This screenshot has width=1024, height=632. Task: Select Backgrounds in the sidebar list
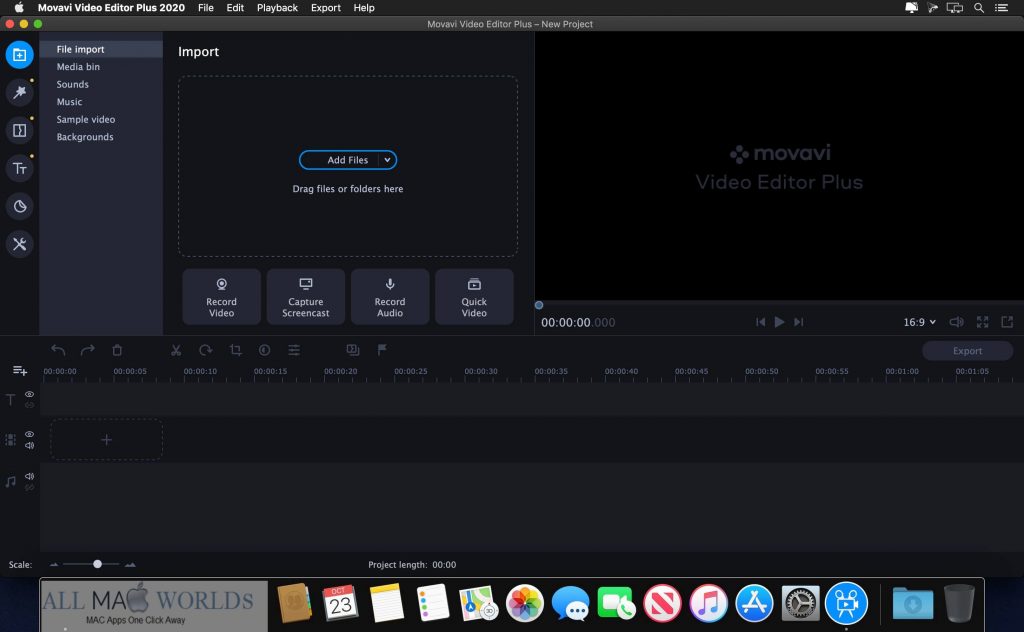click(101, 137)
